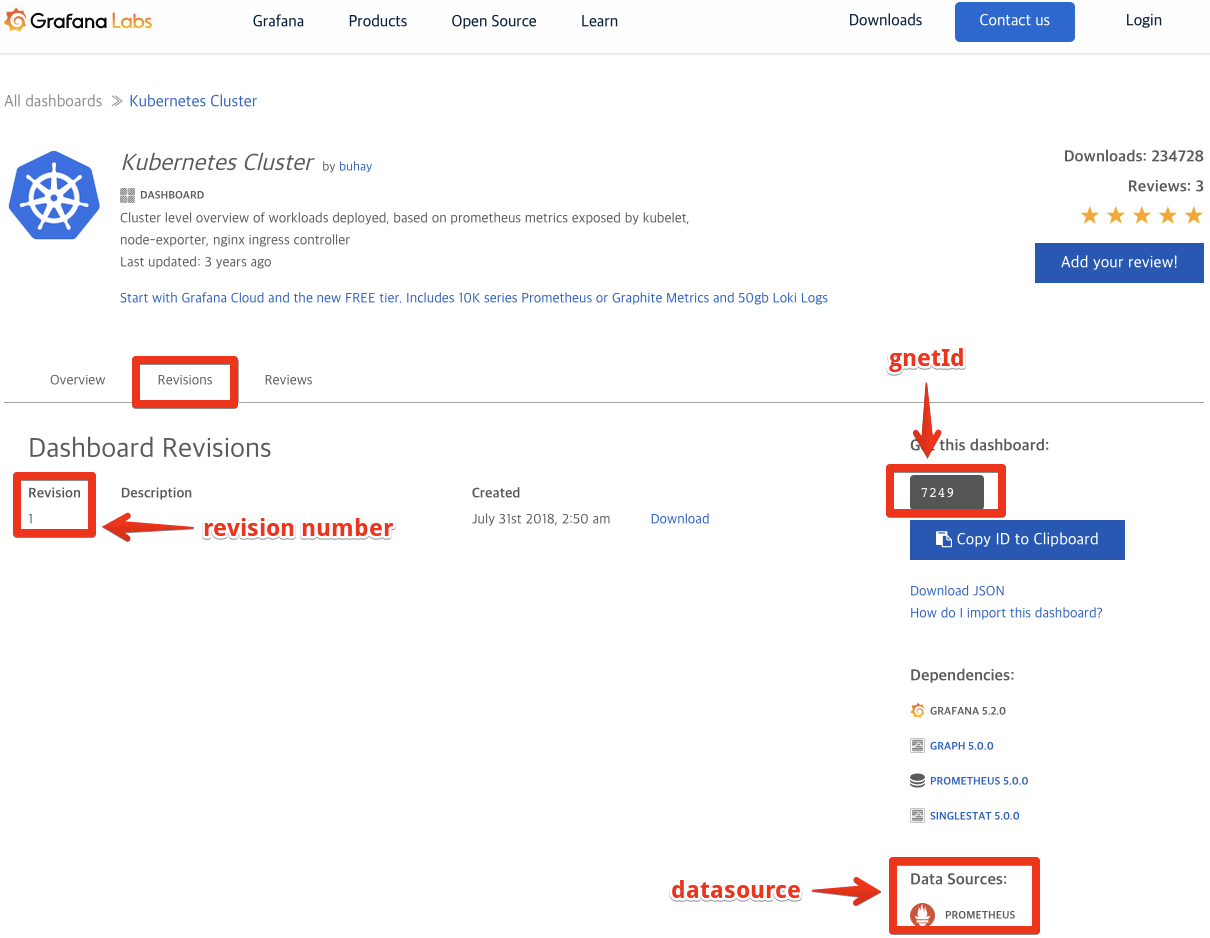Click Last updated: 3 years ago text
This screenshot has width=1210, height=938.
click(x=195, y=262)
